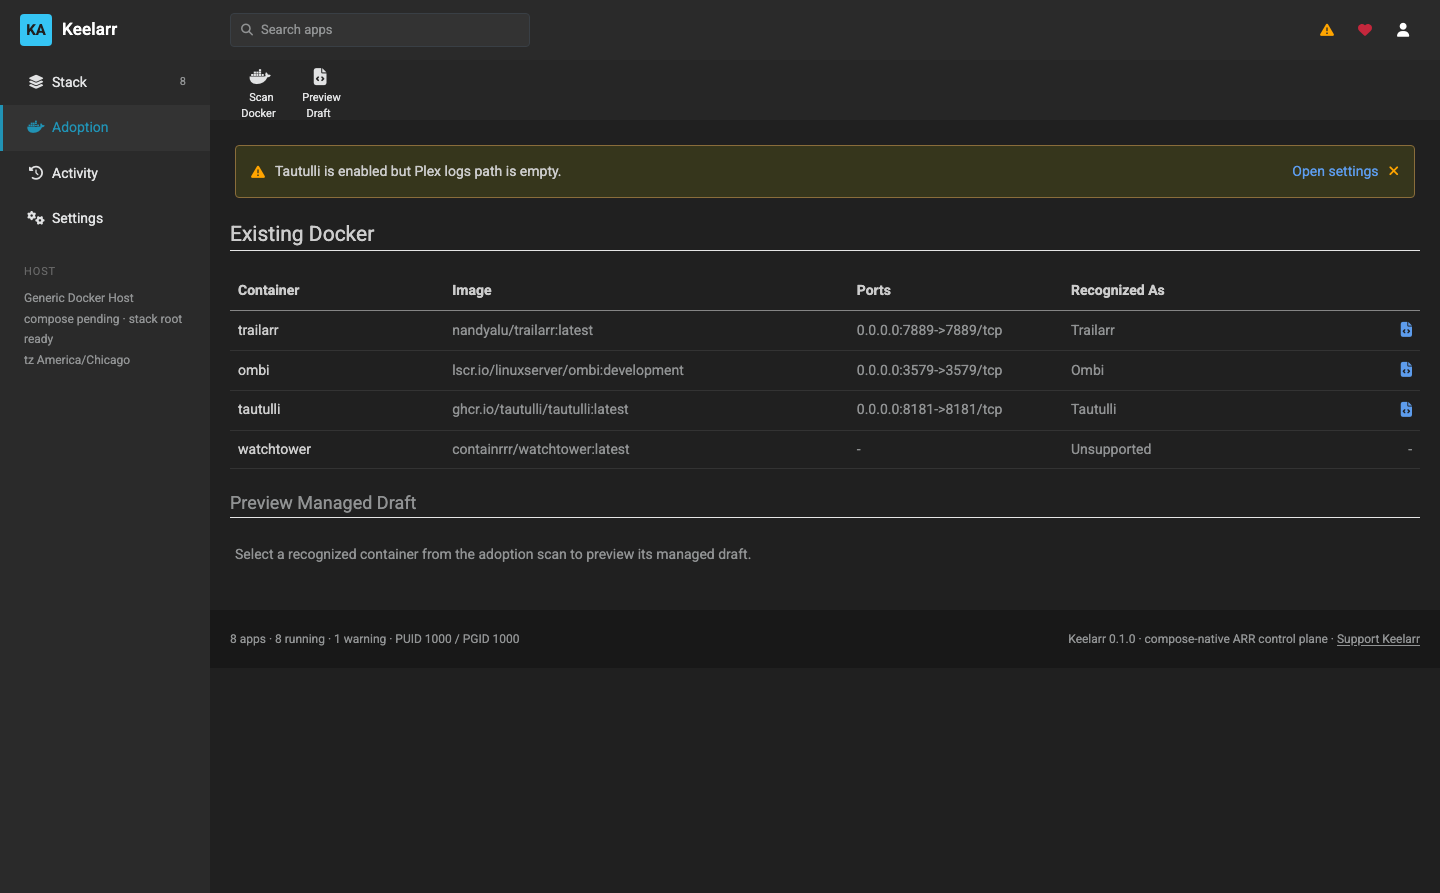Click the lscr.io/linuxserver/ombi:development image cell

[x=568, y=370]
